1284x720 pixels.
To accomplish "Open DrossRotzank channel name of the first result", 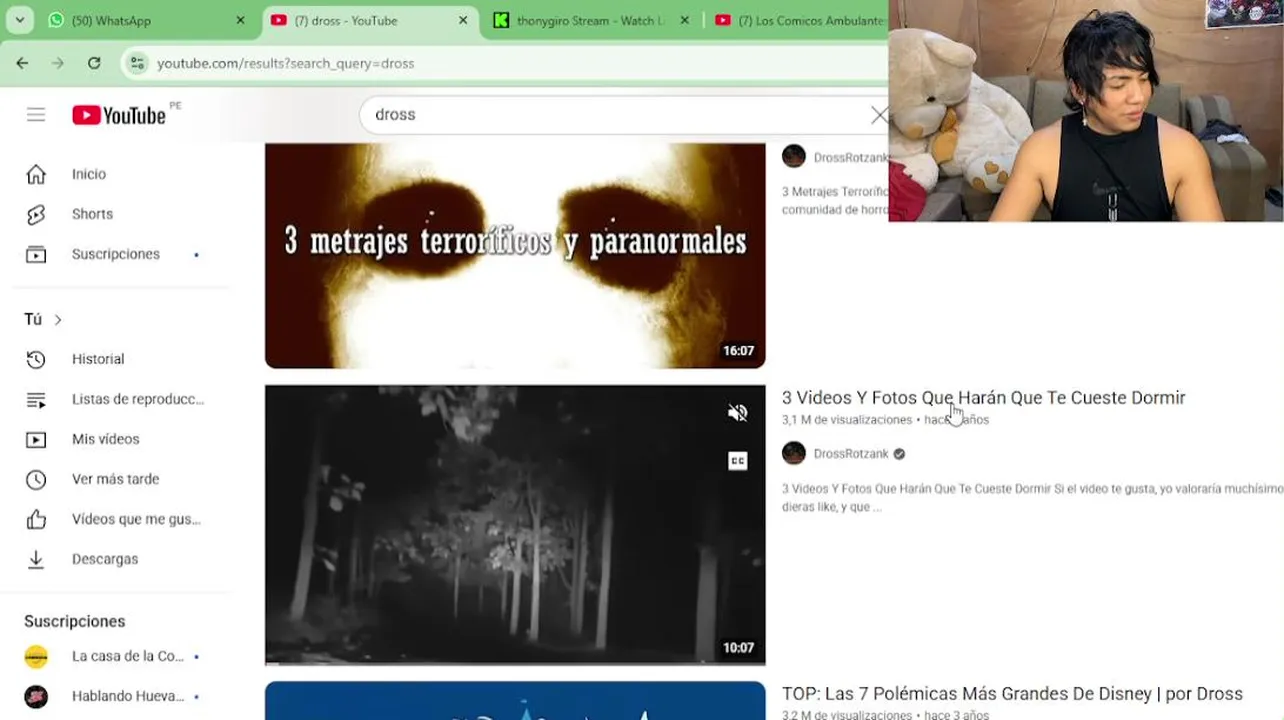I will (x=851, y=158).
